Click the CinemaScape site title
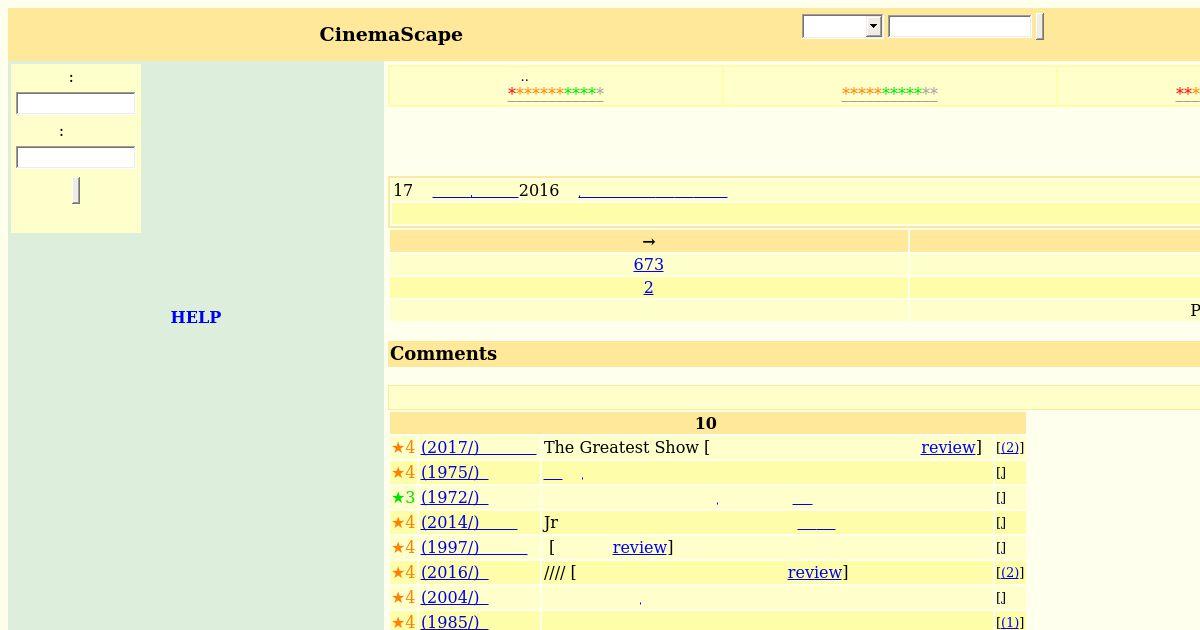This screenshot has height=630, width=1200. point(391,34)
